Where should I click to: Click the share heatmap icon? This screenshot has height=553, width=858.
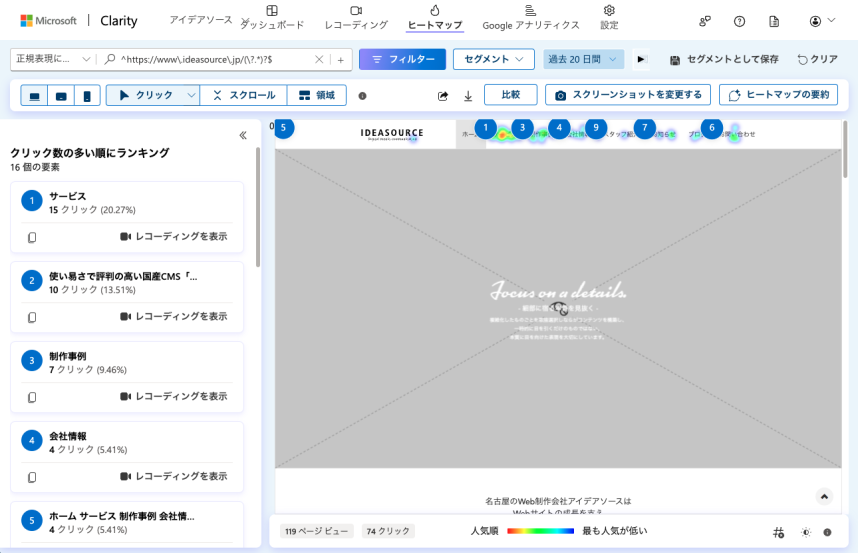pos(443,96)
